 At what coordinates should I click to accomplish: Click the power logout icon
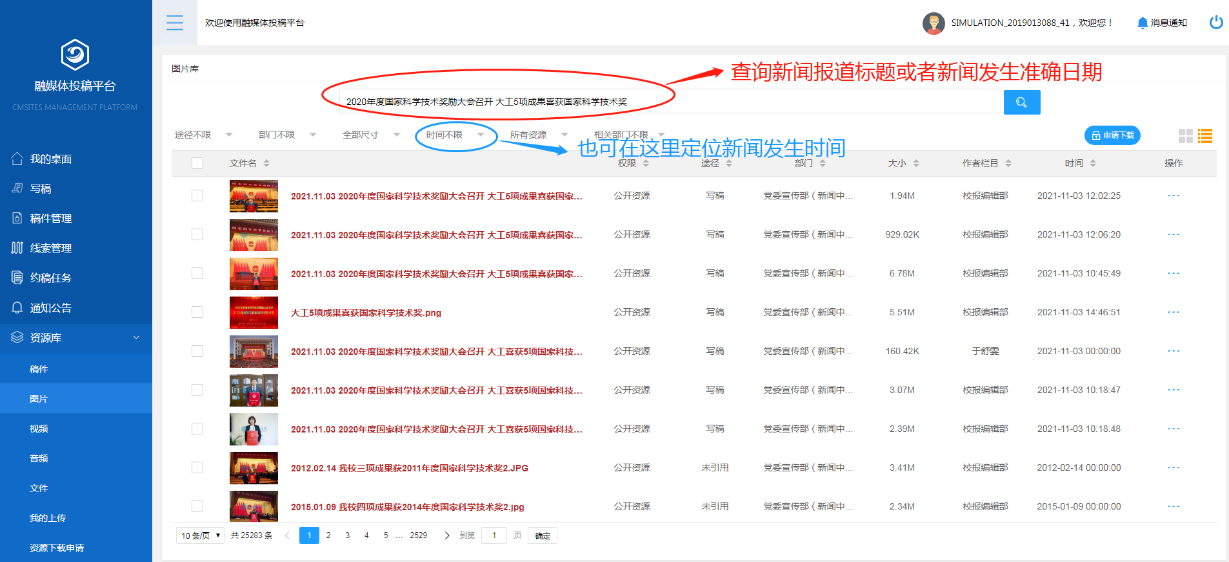(1215, 21)
